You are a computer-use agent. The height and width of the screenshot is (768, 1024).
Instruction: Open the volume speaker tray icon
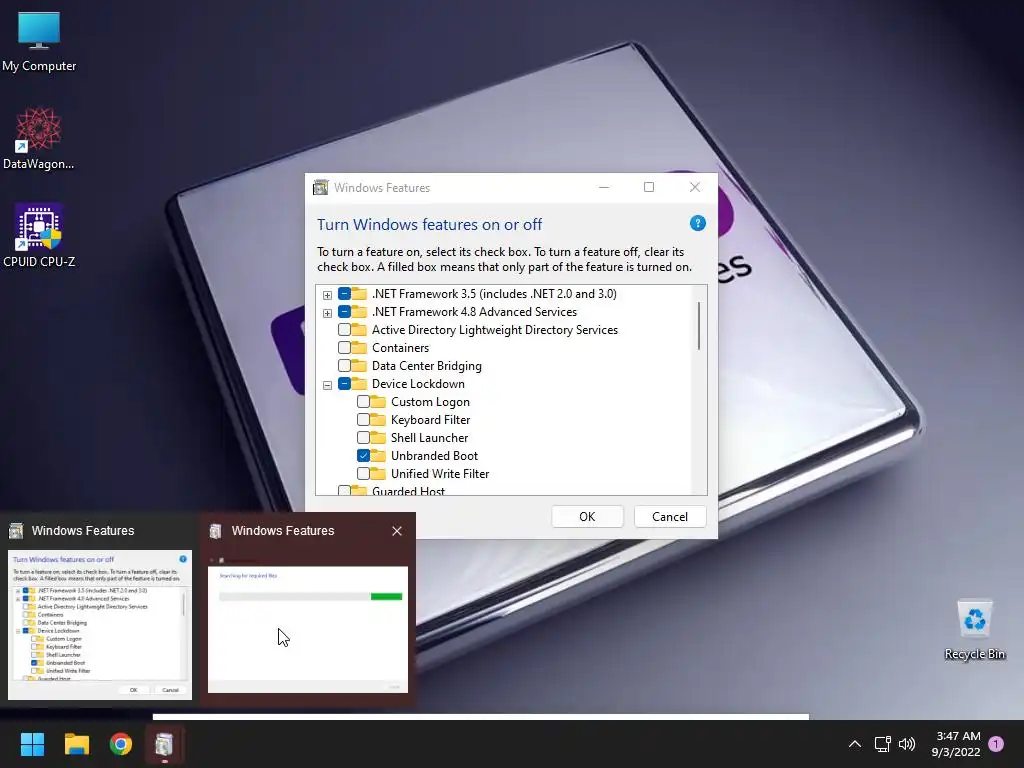point(907,744)
